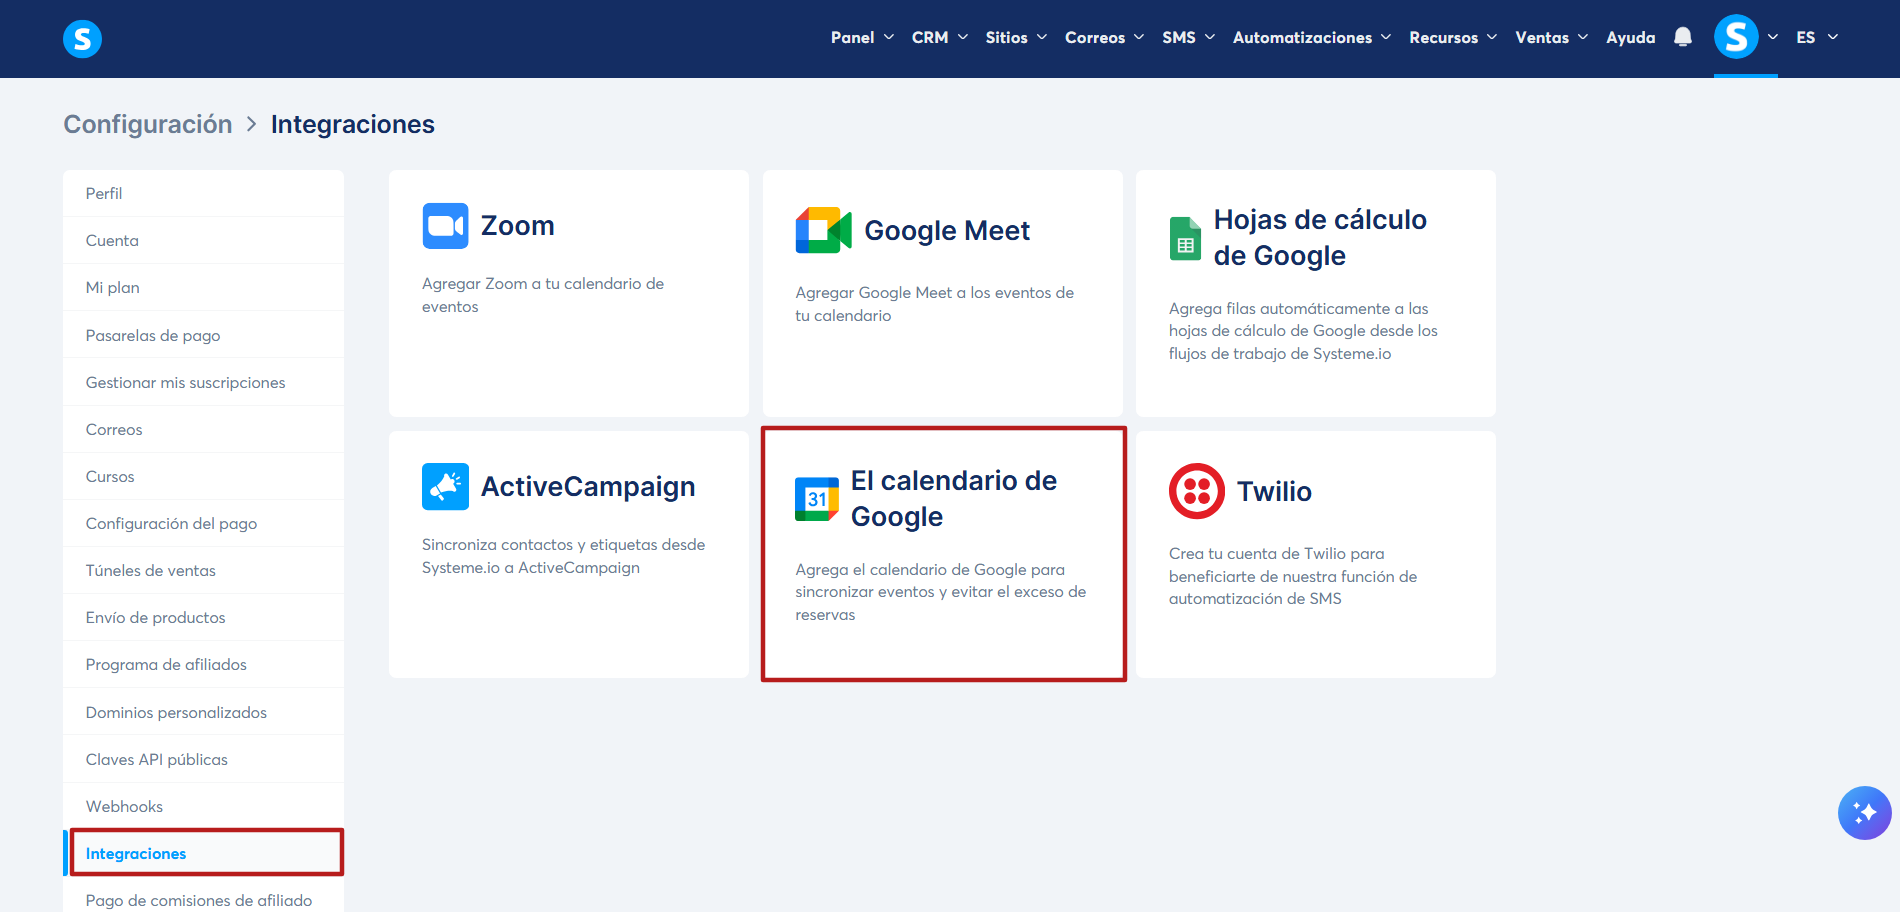The width and height of the screenshot is (1900, 912).
Task: Click 'Agregar Google Meet a los eventos' description
Action: [x=935, y=304]
